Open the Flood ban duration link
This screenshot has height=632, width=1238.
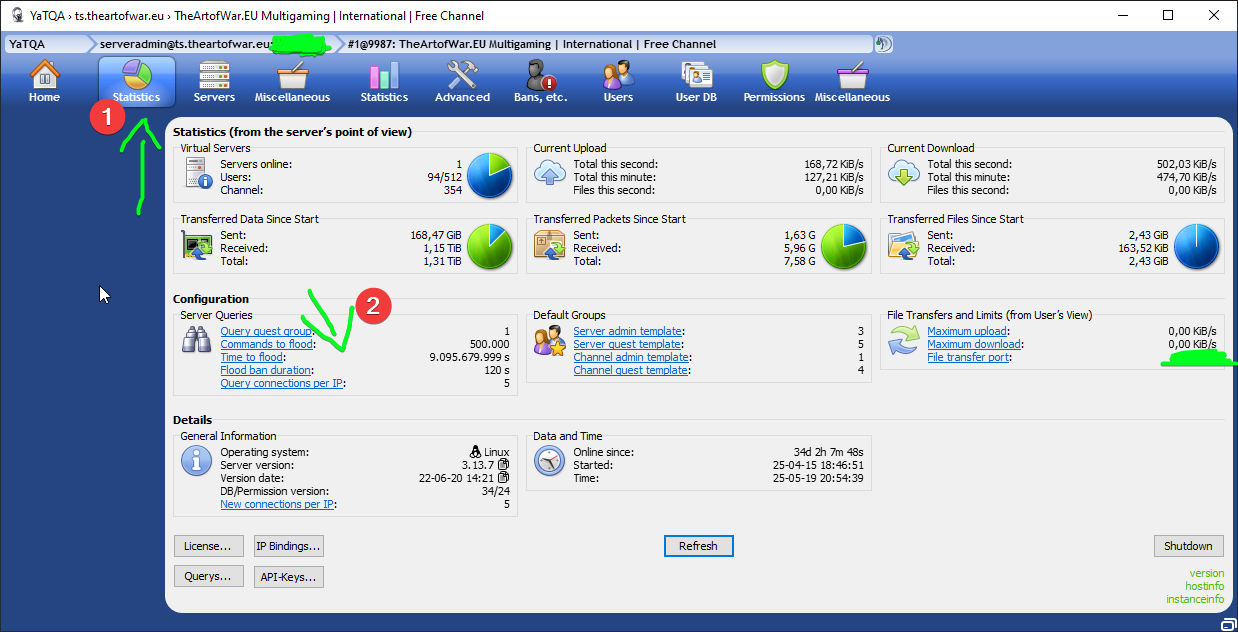[x=266, y=370]
